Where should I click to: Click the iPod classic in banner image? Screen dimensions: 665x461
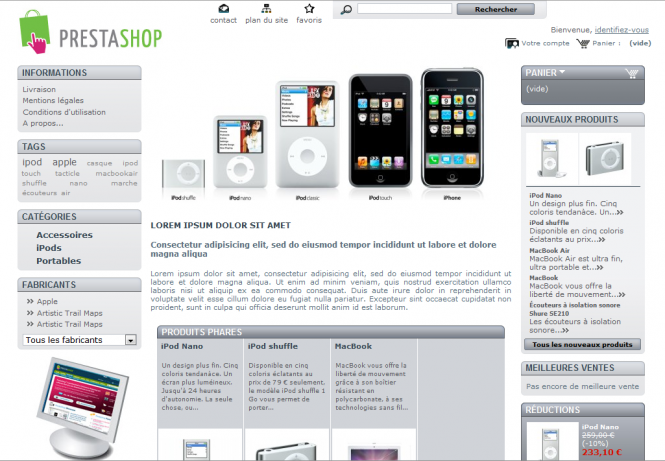click(x=307, y=134)
